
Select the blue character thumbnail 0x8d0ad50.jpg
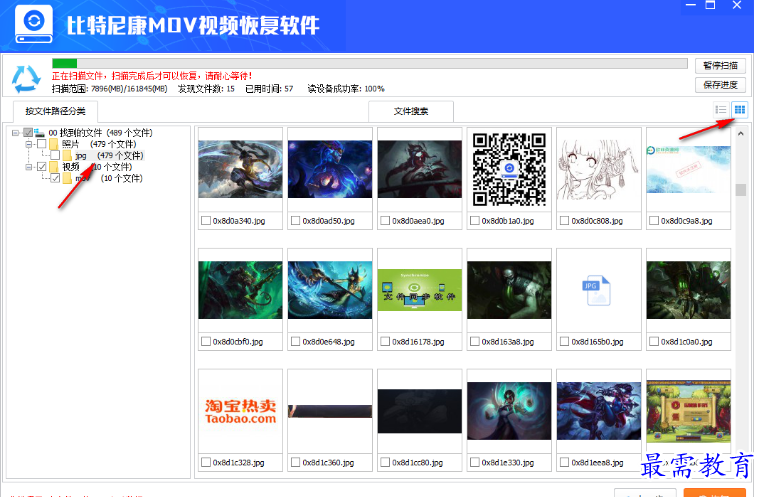tap(330, 169)
